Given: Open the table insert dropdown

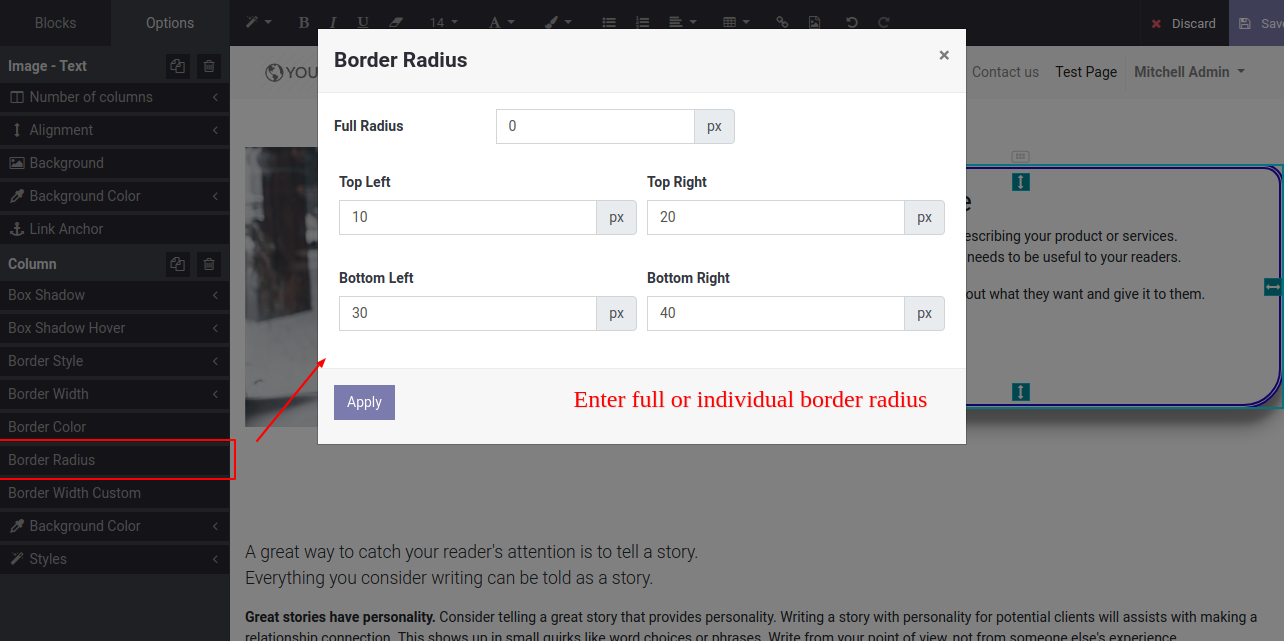Looking at the screenshot, I should click(734, 22).
